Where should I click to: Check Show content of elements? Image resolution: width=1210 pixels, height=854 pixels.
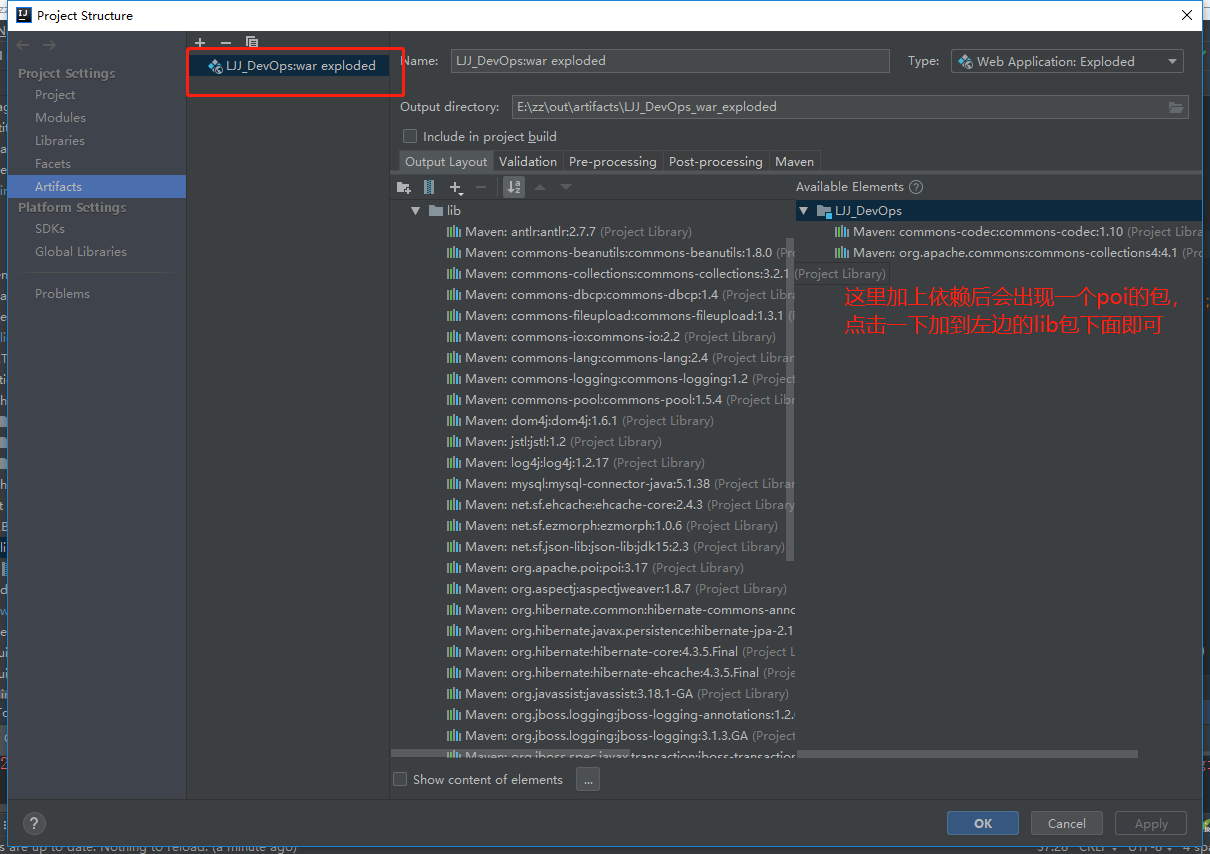coord(400,779)
